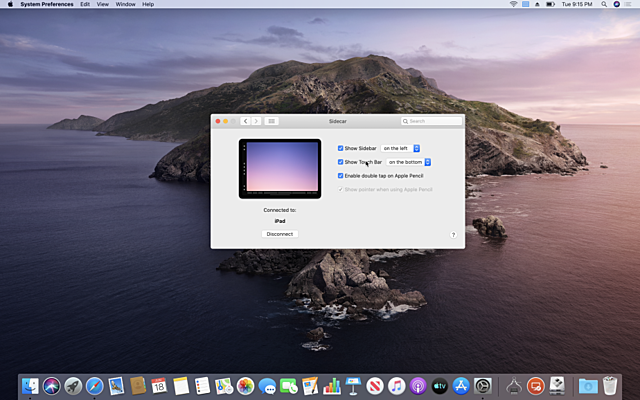Open Calendar icon showing 18

159,386
